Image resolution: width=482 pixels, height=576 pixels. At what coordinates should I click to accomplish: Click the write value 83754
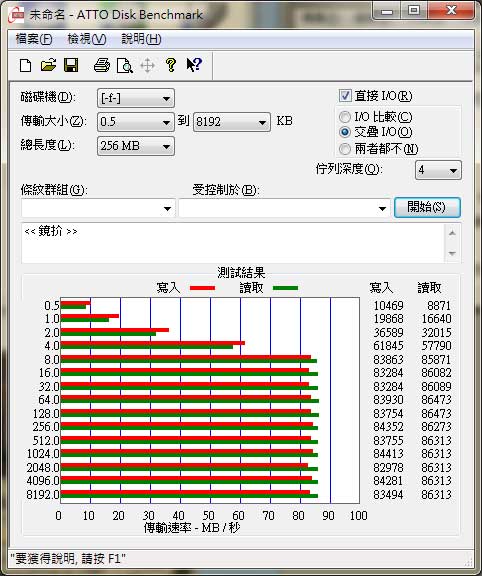388,414
